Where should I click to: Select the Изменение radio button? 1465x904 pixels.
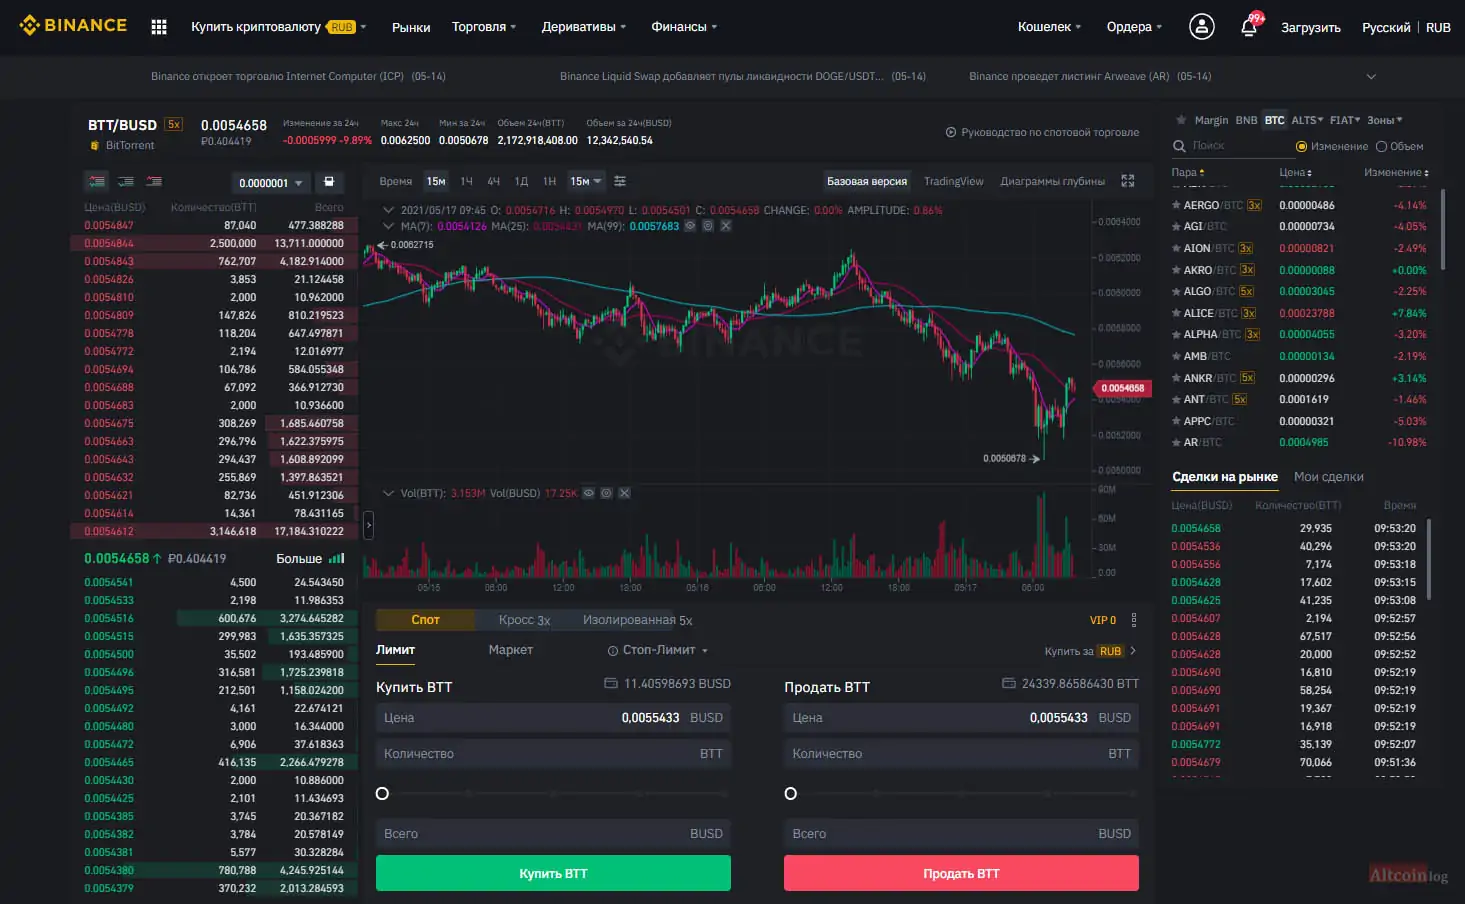coord(1302,147)
